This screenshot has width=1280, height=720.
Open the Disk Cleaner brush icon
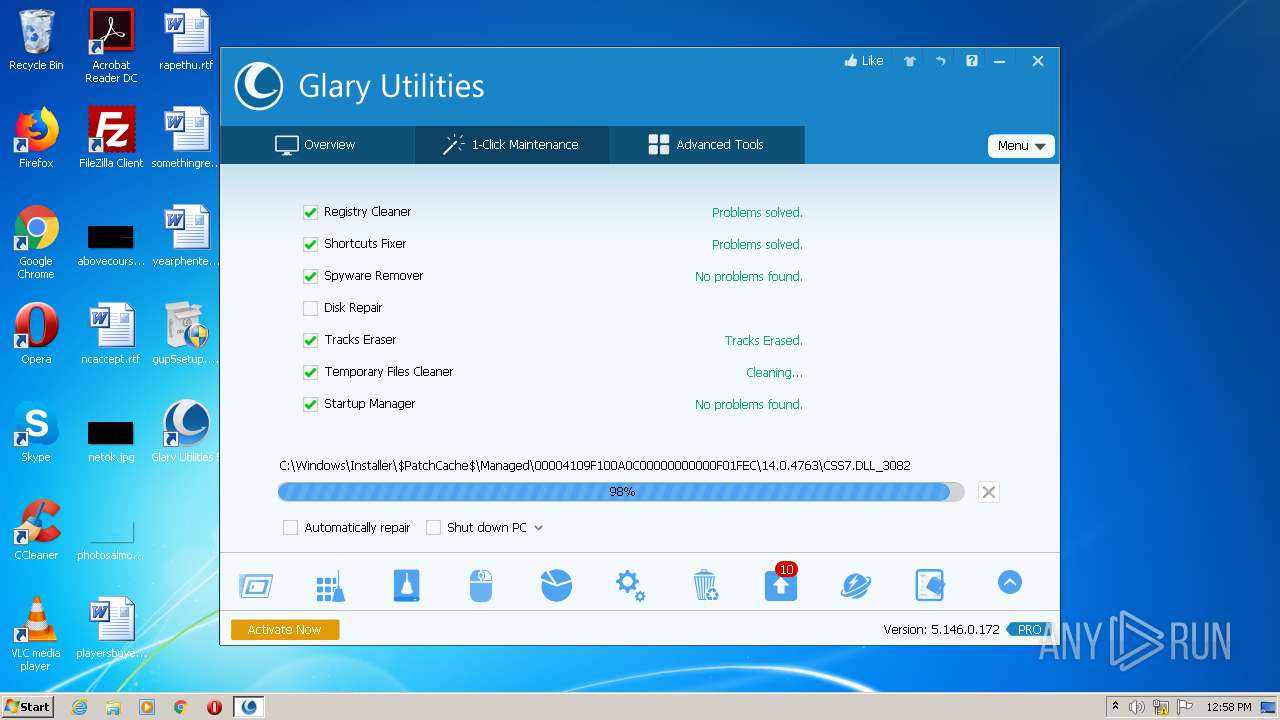coord(406,585)
